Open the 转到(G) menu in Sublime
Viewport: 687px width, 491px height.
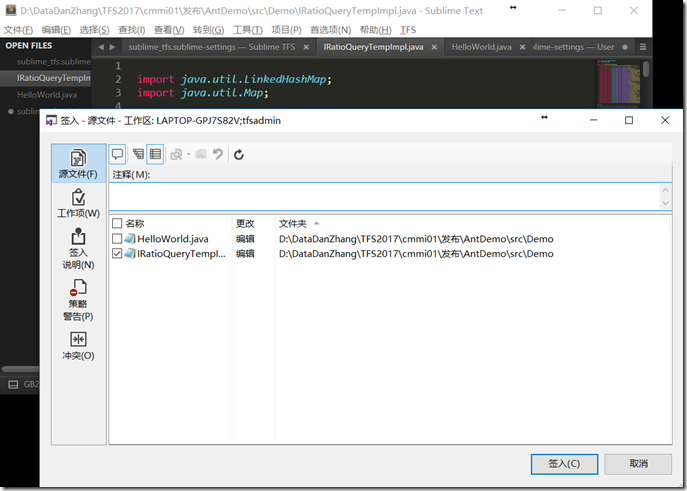(209, 30)
